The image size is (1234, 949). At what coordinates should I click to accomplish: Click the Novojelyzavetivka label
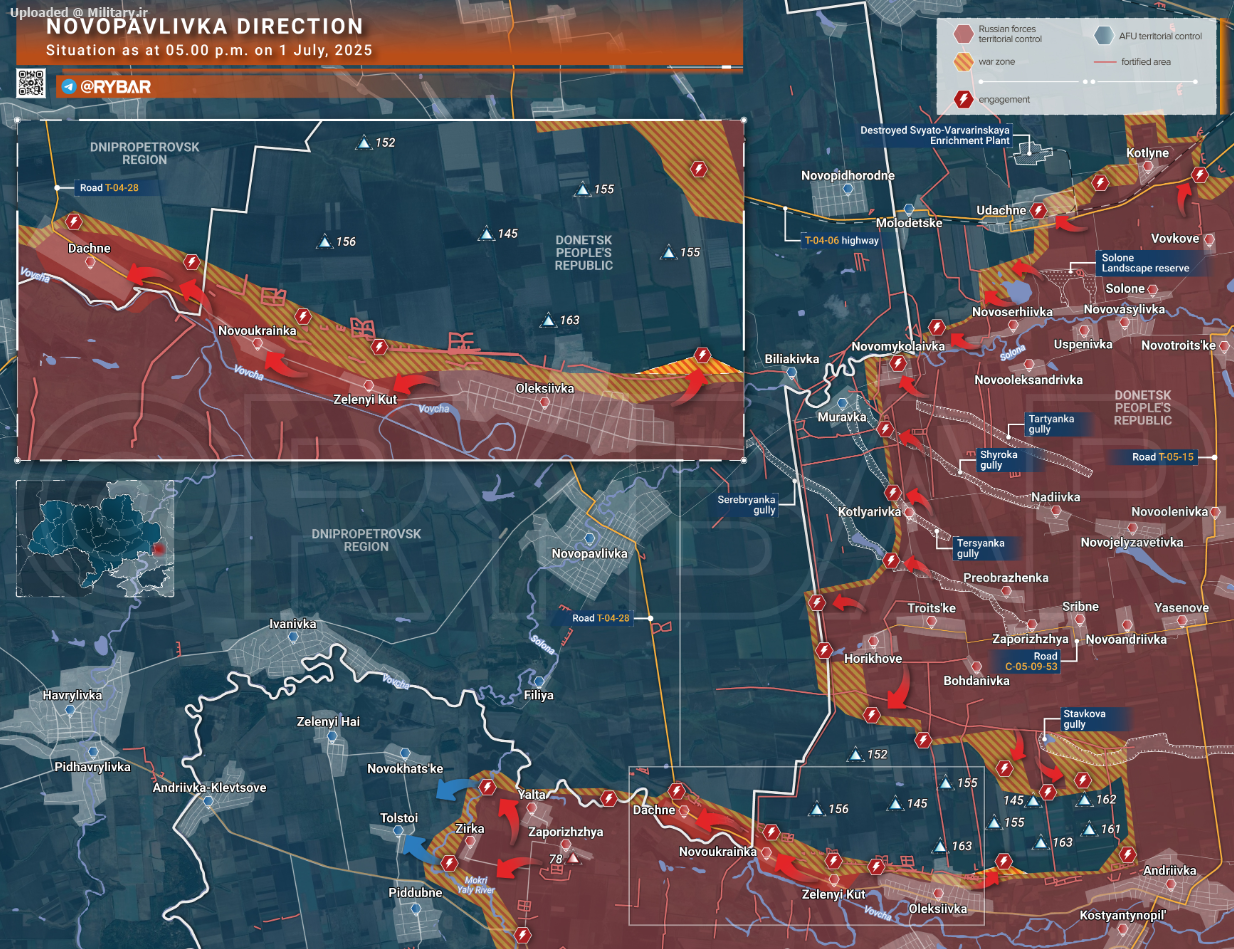(x=1132, y=542)
